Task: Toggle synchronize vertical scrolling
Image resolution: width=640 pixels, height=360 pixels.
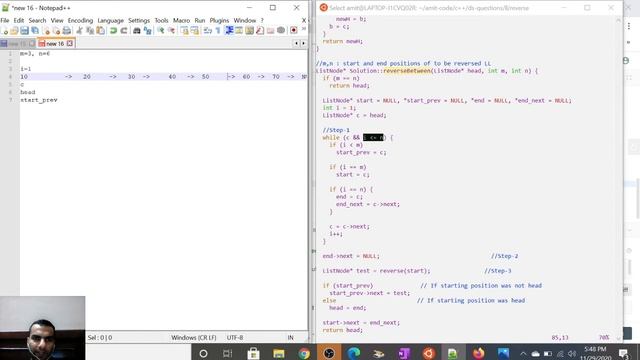Action: pyautogui.click(x=184, y=31)
